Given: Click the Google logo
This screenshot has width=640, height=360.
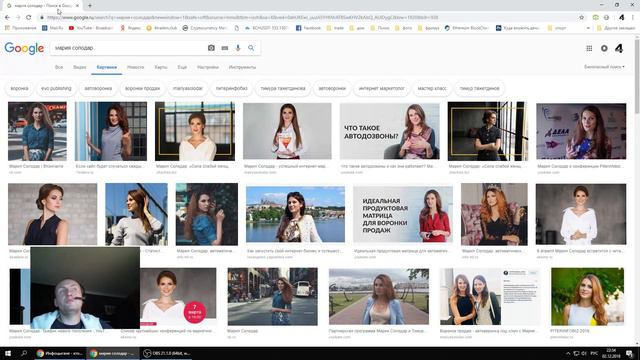Looking at the screenshot, I should point(24,48).
